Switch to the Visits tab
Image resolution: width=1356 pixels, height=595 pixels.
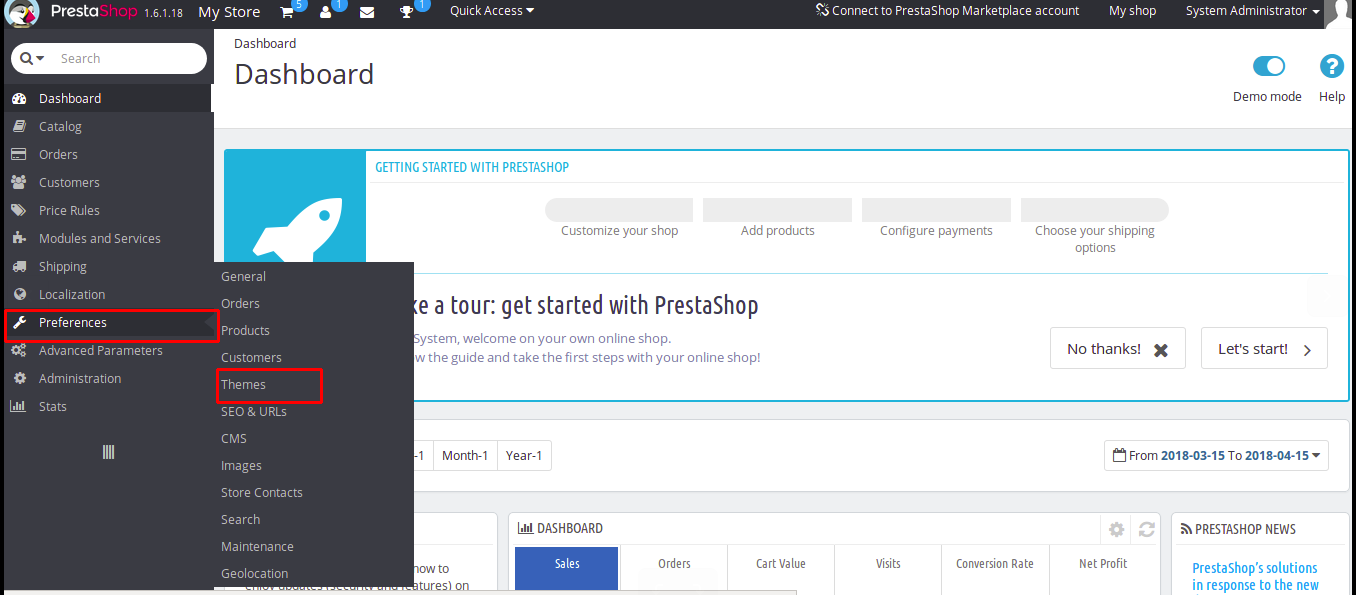(888, 570)
